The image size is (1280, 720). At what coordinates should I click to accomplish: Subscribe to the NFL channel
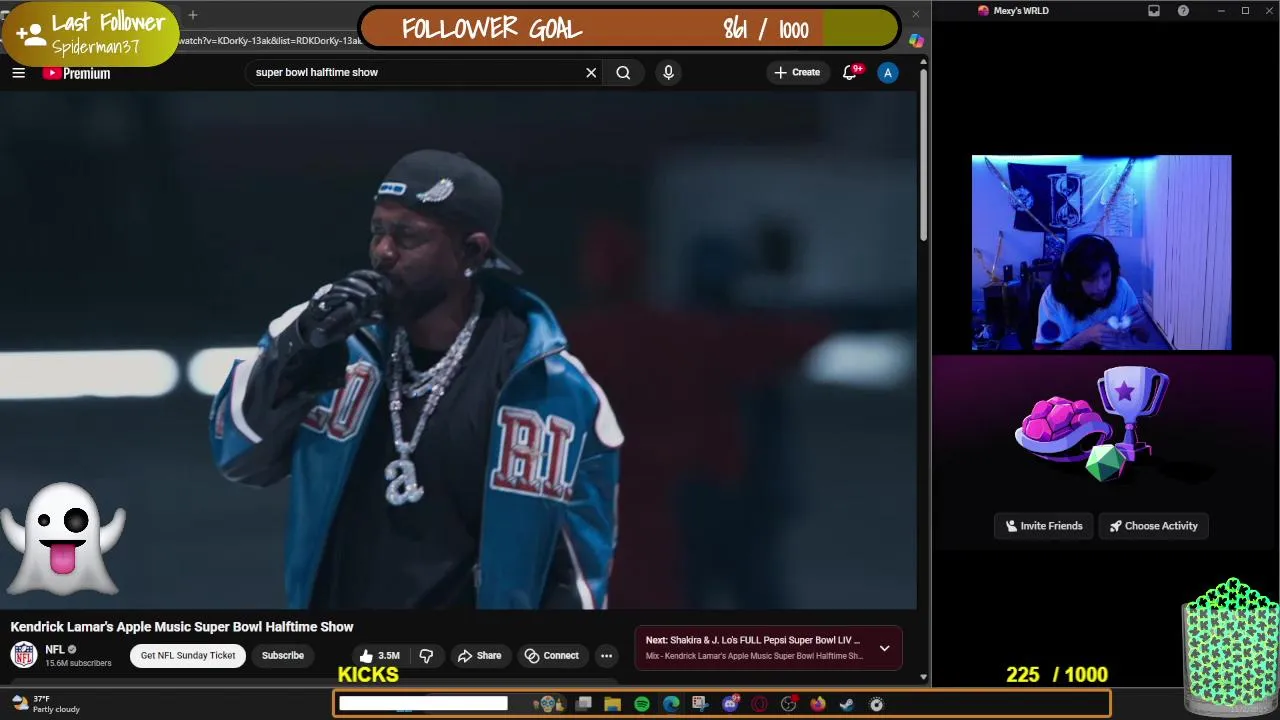coord(283,656)
